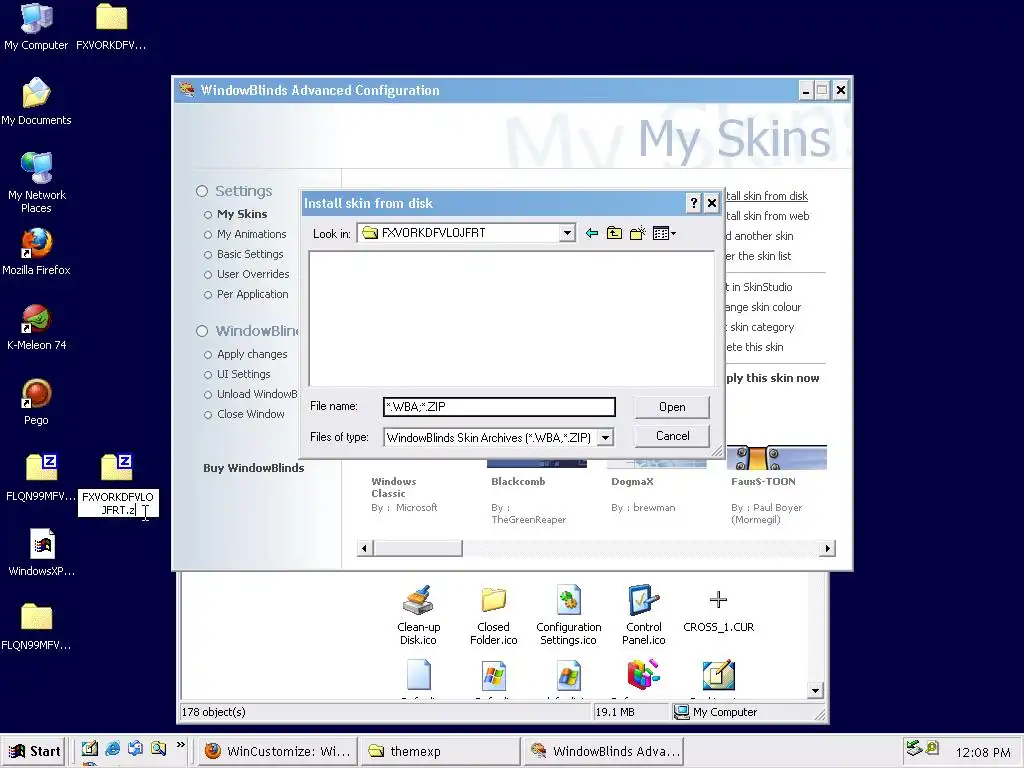
Task: Click the Cancel button in dialog
Action: (672, 436)
